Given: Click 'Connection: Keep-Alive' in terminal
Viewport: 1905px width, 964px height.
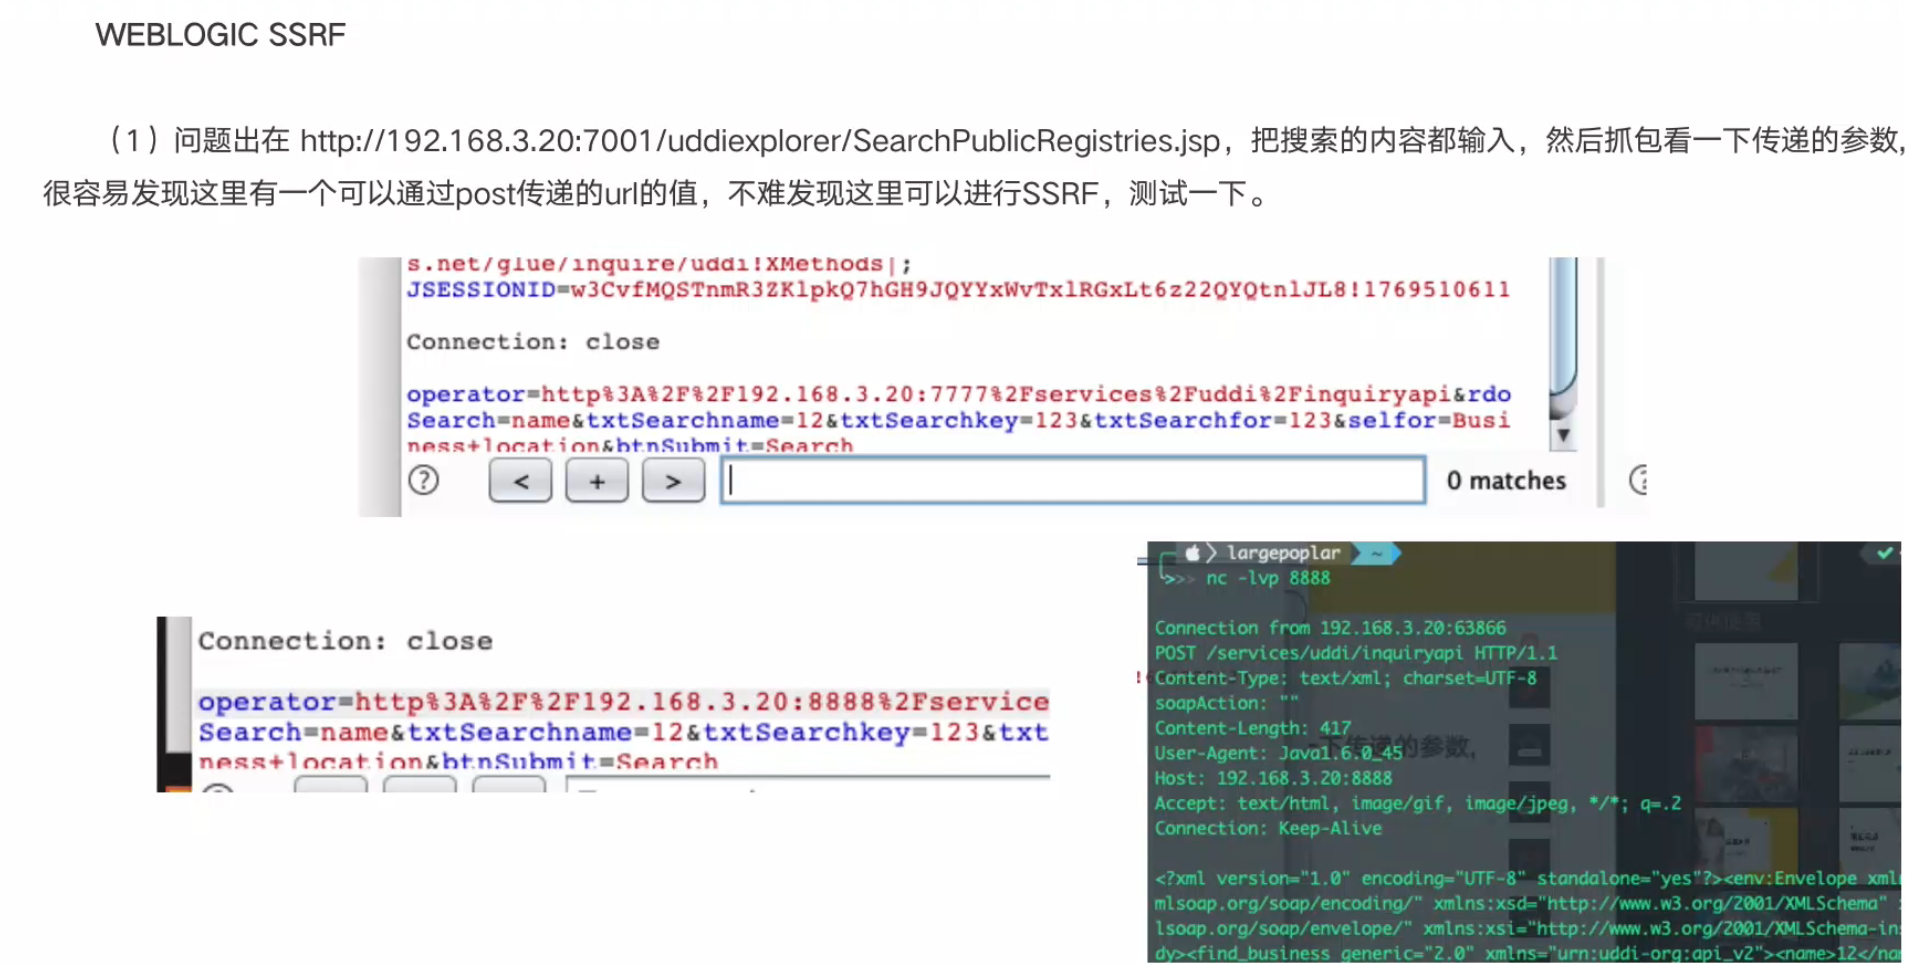Looking at the screenshot, I should pos(1268,828).
